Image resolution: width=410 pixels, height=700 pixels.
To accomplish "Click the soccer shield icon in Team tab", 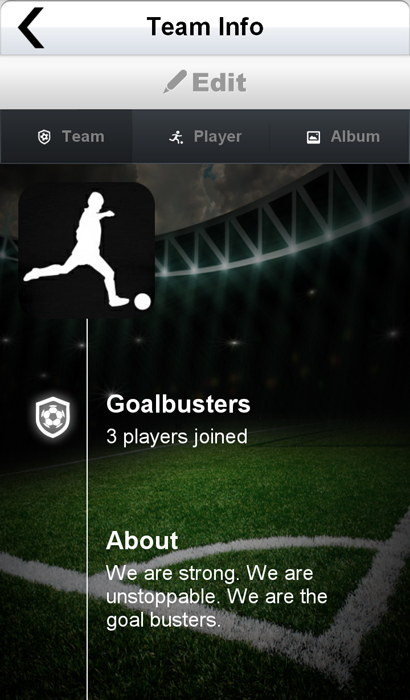I will coord(44,137).
